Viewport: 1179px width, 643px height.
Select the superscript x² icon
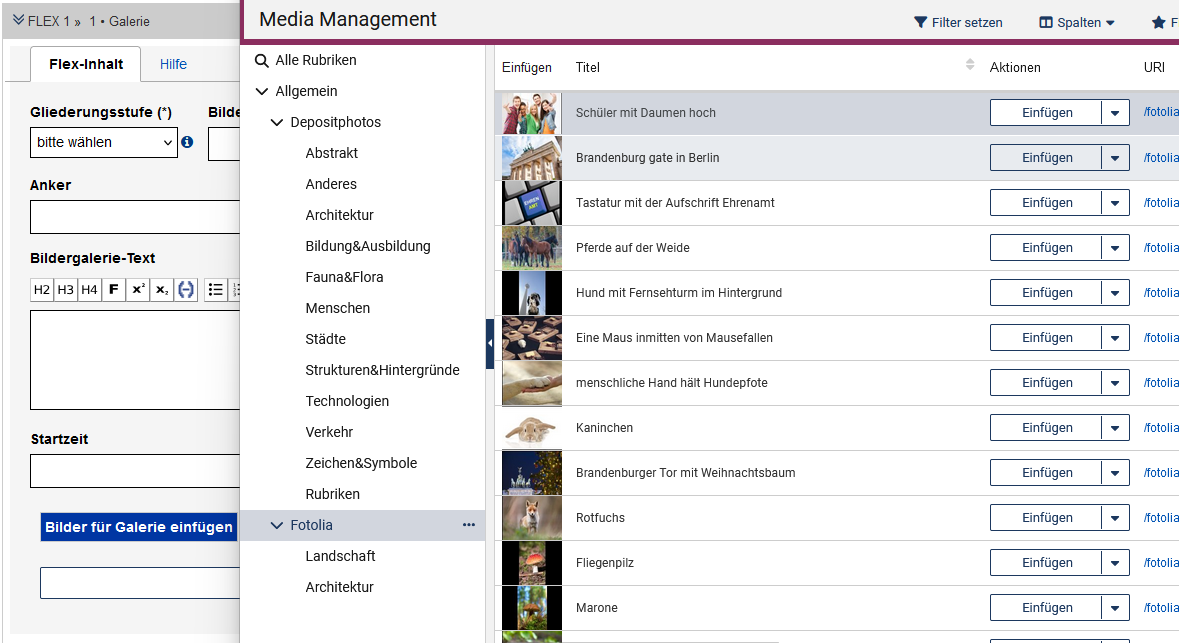(x=137, y=289)
